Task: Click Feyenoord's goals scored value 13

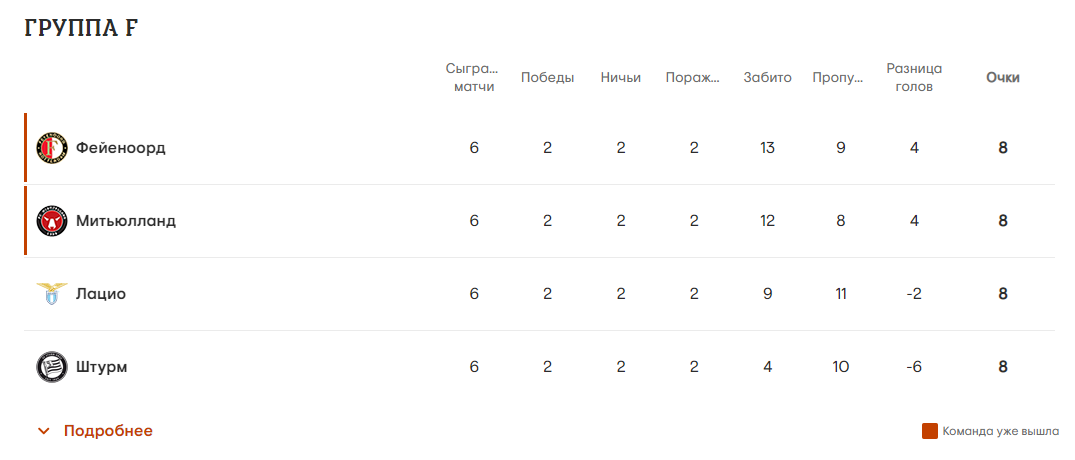Action: tap(767, 148)
